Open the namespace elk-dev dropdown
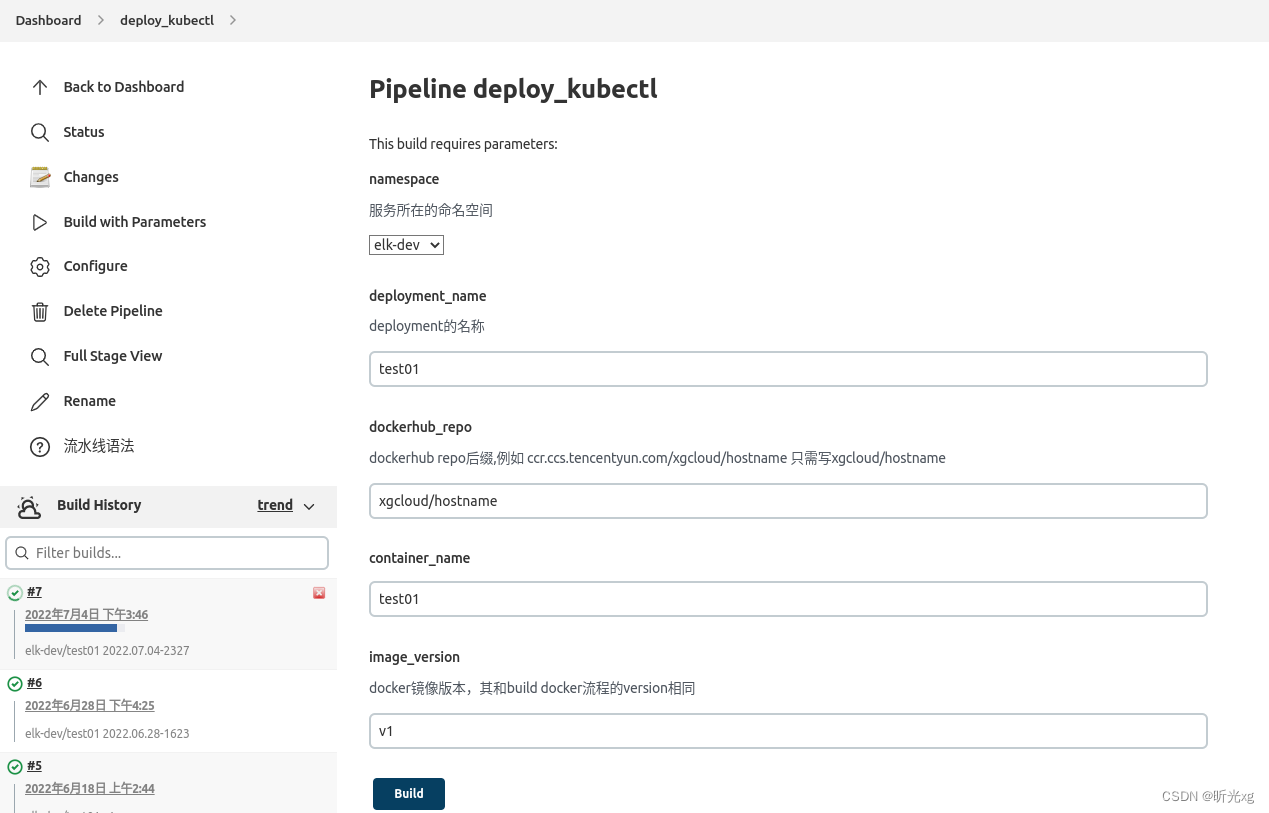The height and width of the screenshot is (813, 1269). coord(406,245)
